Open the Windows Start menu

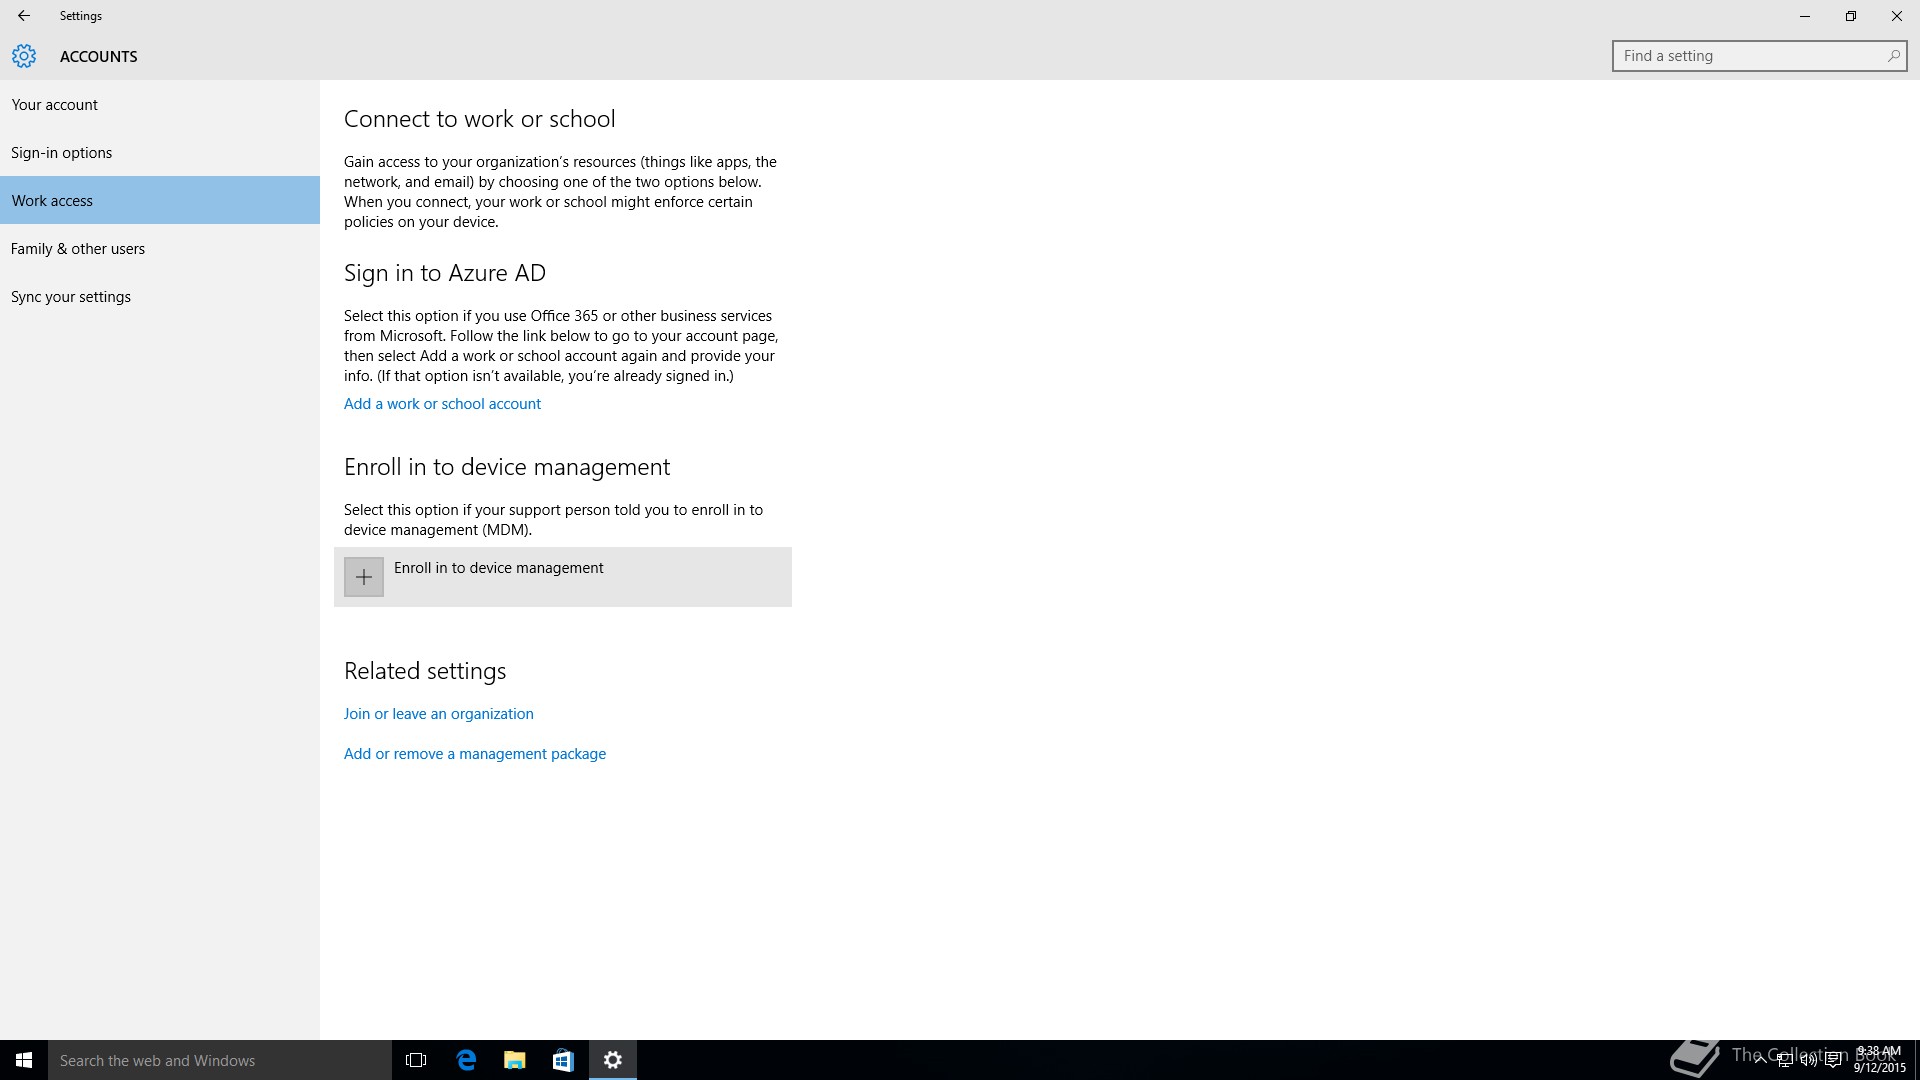pos(24,1060)
